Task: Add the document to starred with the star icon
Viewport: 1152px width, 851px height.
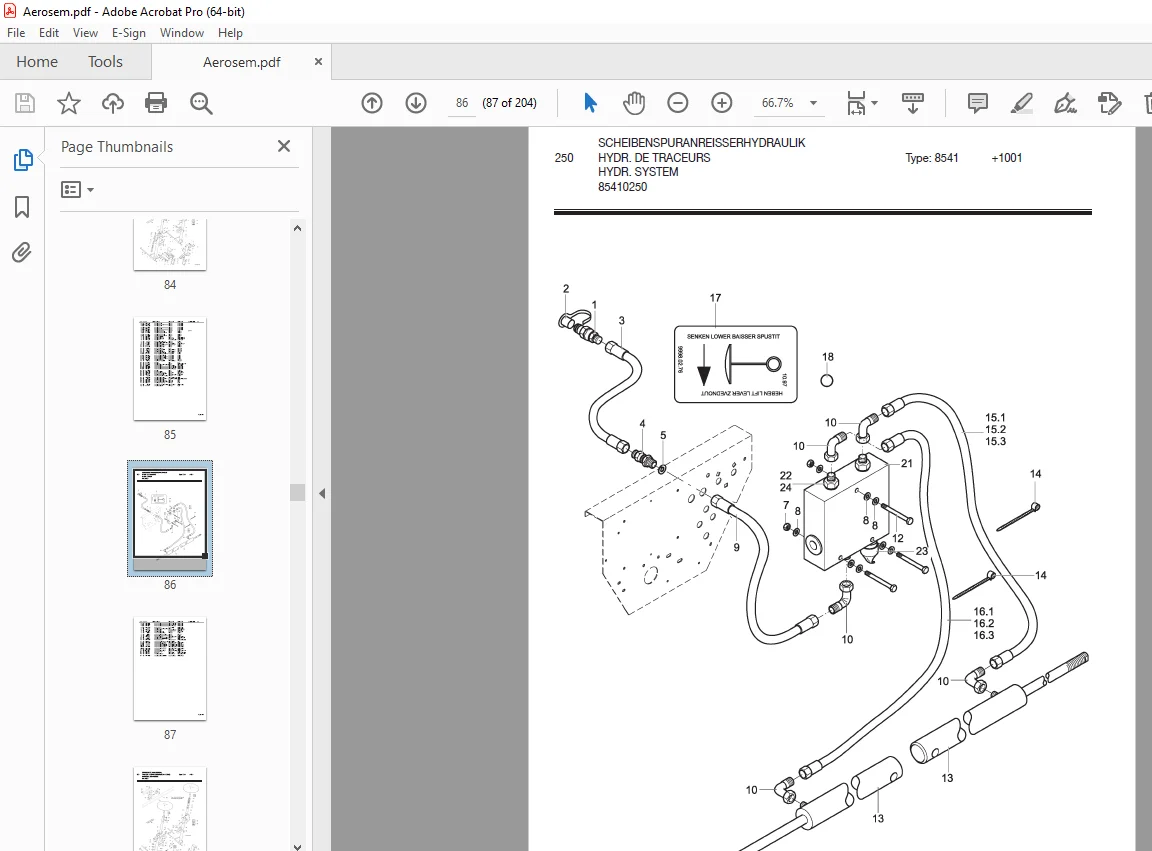Action: [x=68, y=103]
